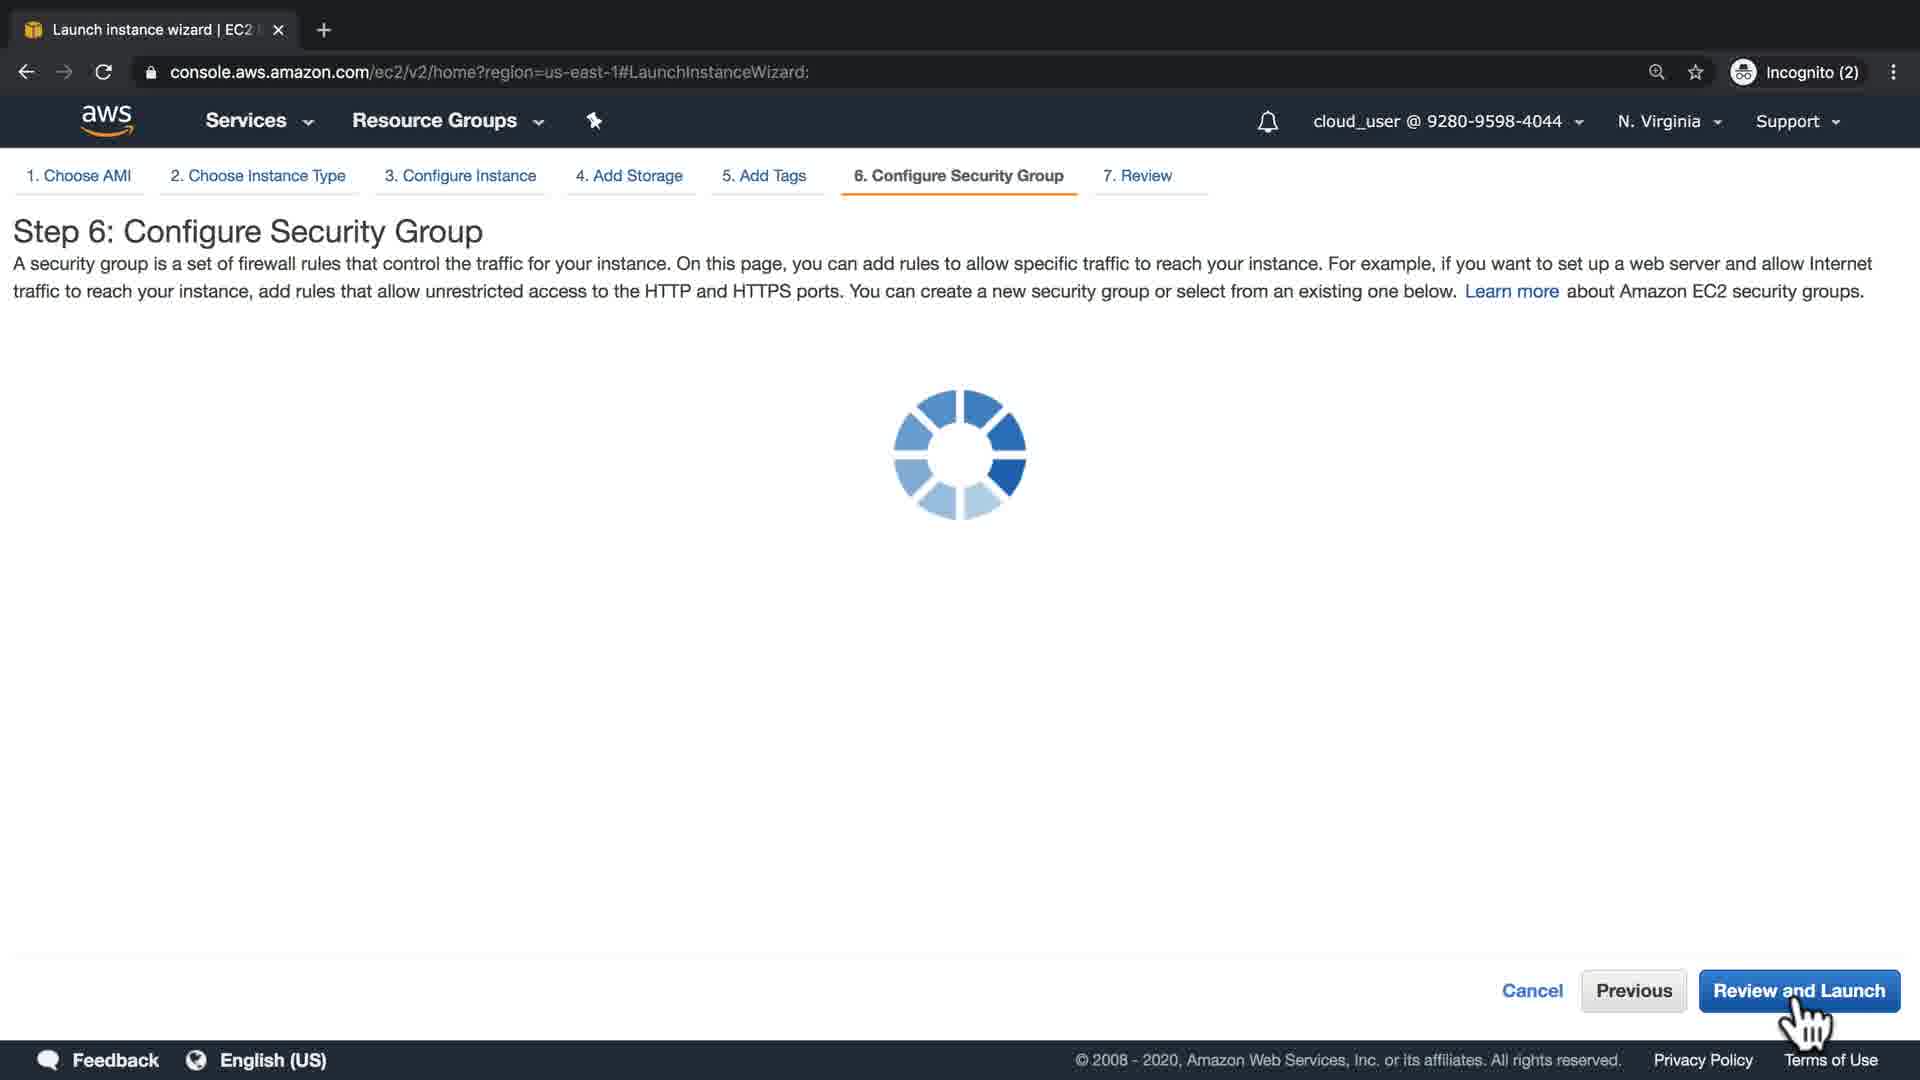Open Chrome three-dot menu
The width and height of the screenshot is (1920, 1080).
1893,72
